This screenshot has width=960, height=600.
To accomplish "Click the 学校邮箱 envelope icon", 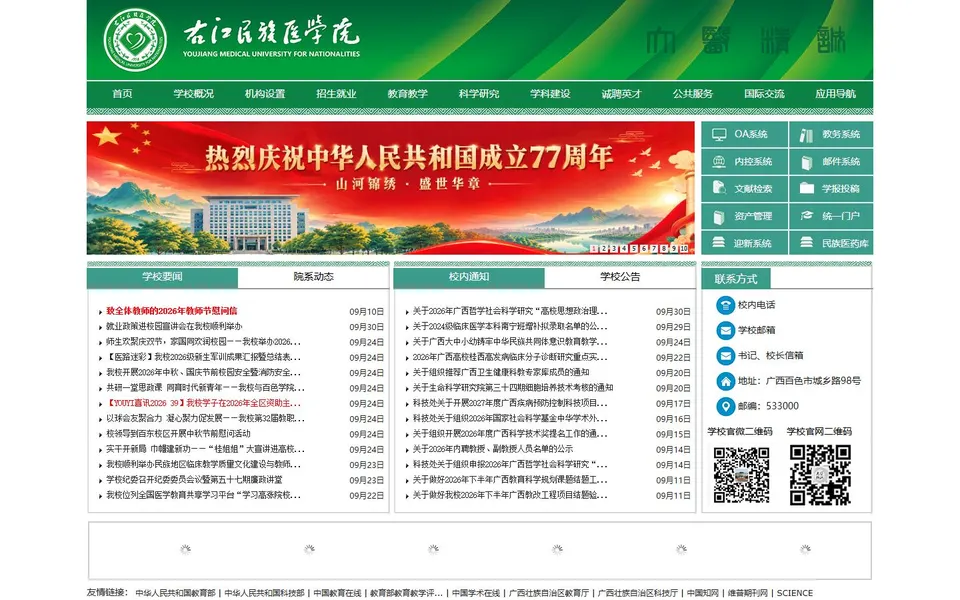I will click(726, 331).
